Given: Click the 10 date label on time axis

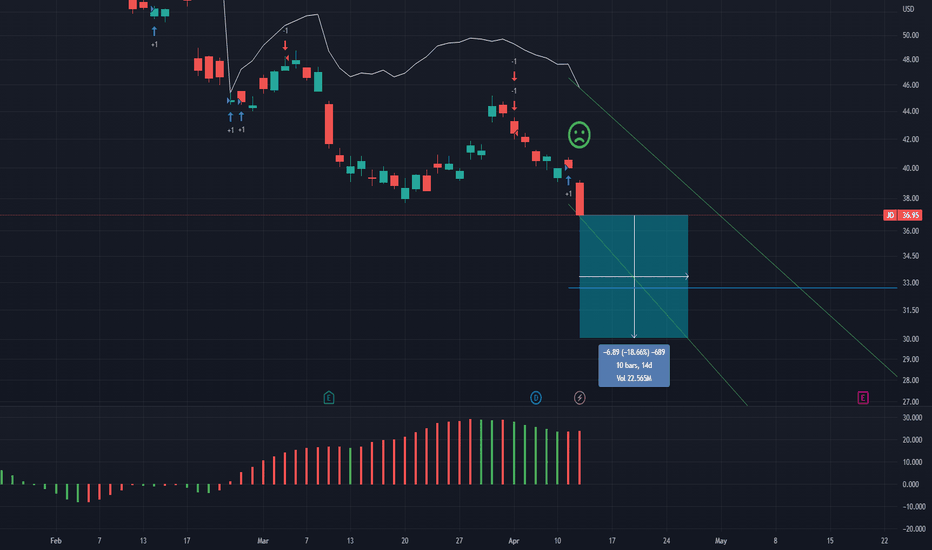Looking at the screenshot, I should tap(557, 541).
